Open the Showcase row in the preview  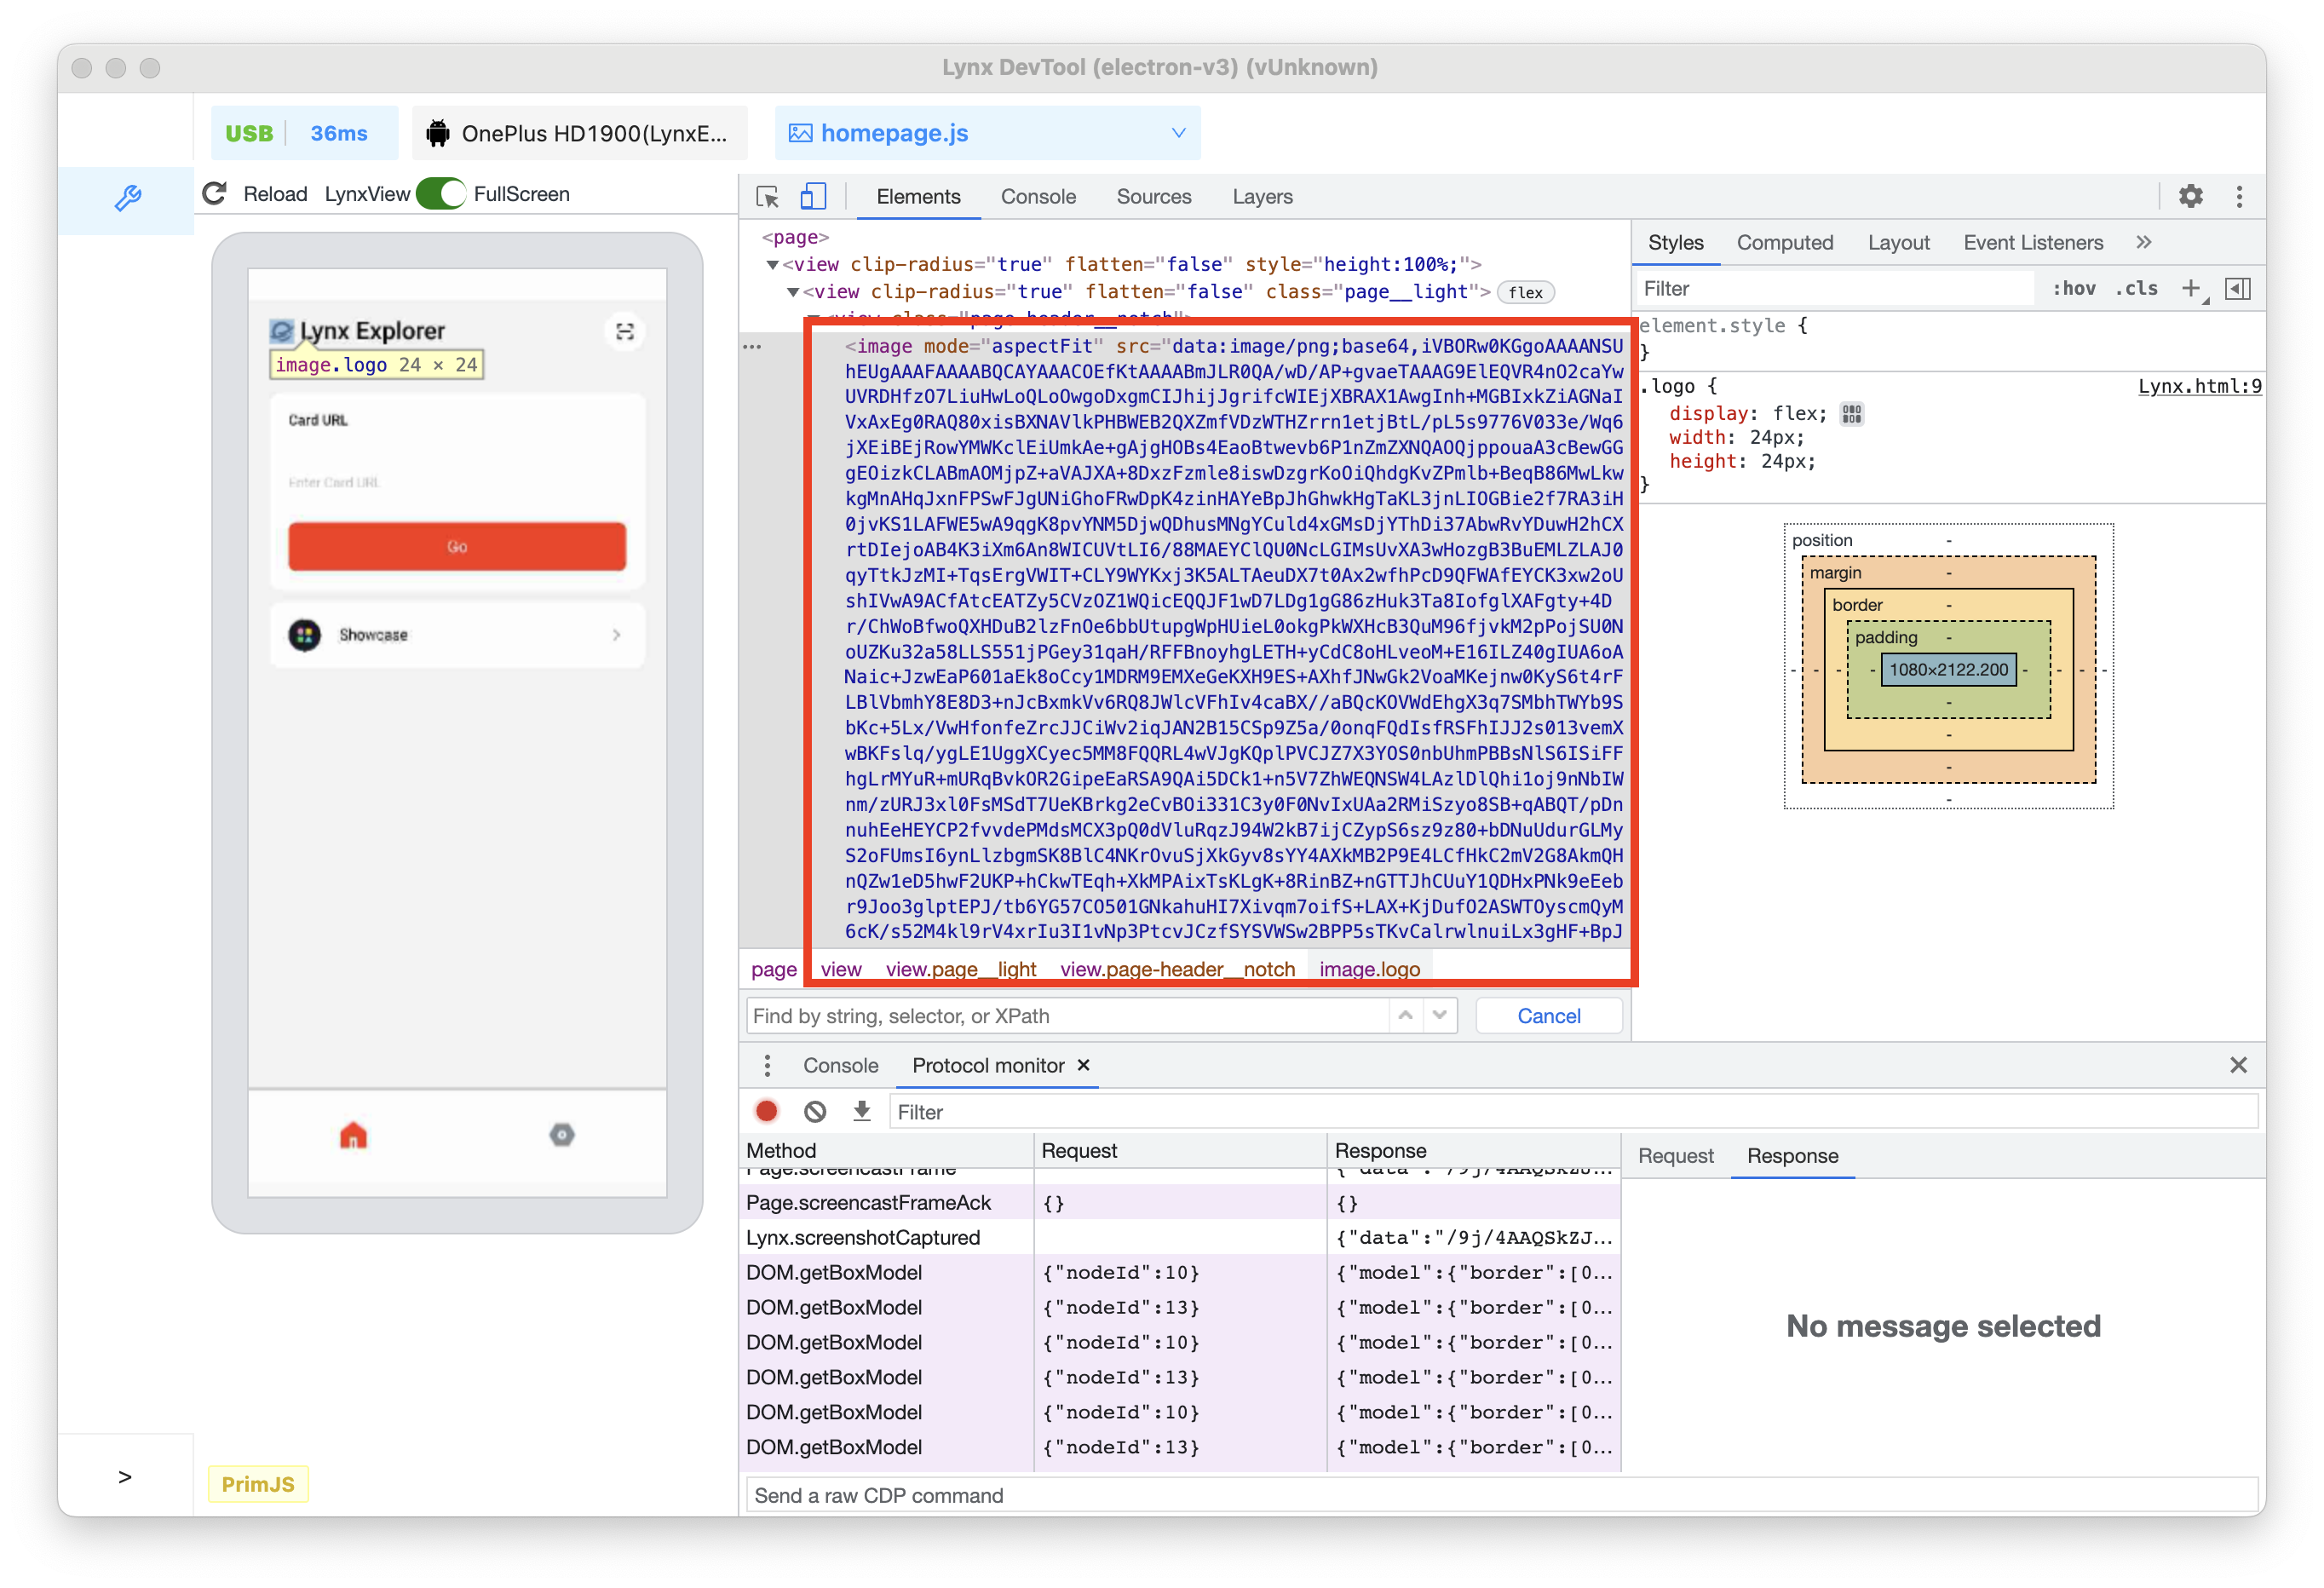coord(457,635)
